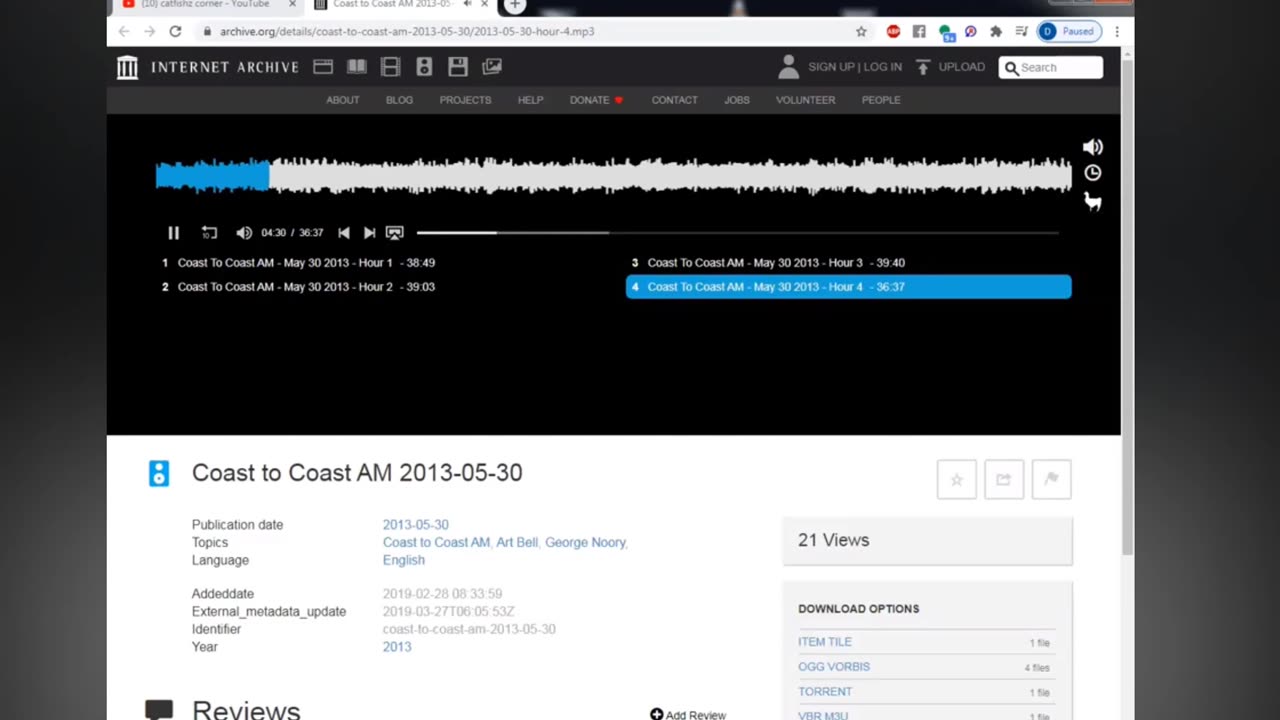Click Add Review

[688, 715]
